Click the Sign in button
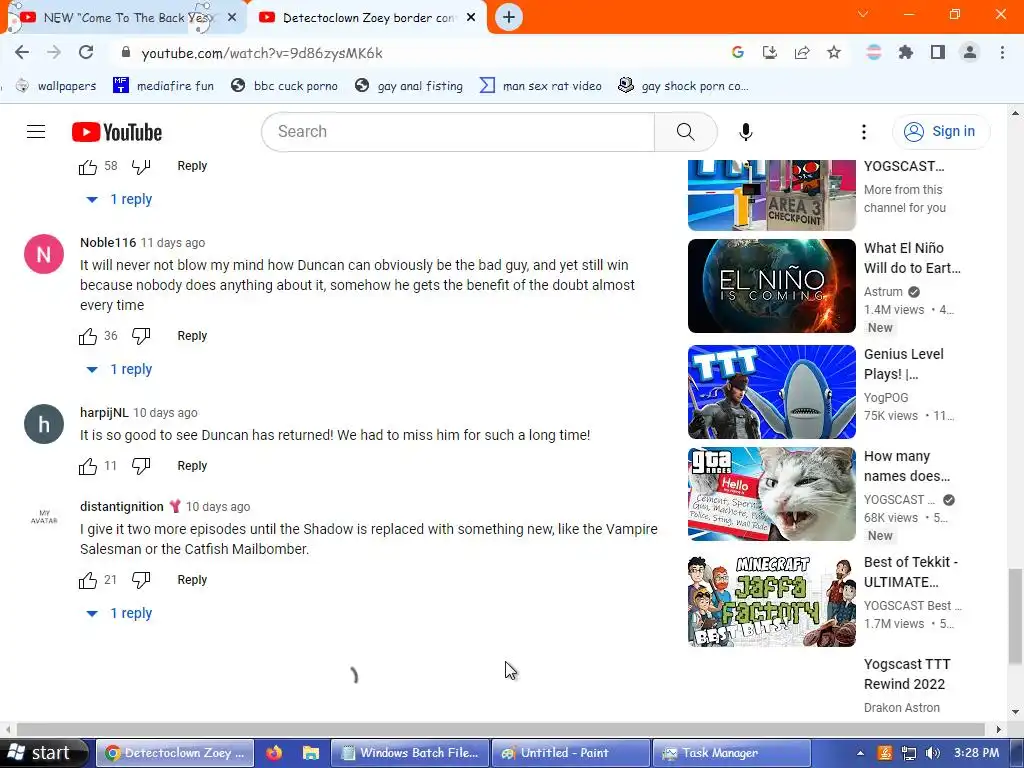The width and height of the screenshot is (1024, 768). tap(940, 132)
